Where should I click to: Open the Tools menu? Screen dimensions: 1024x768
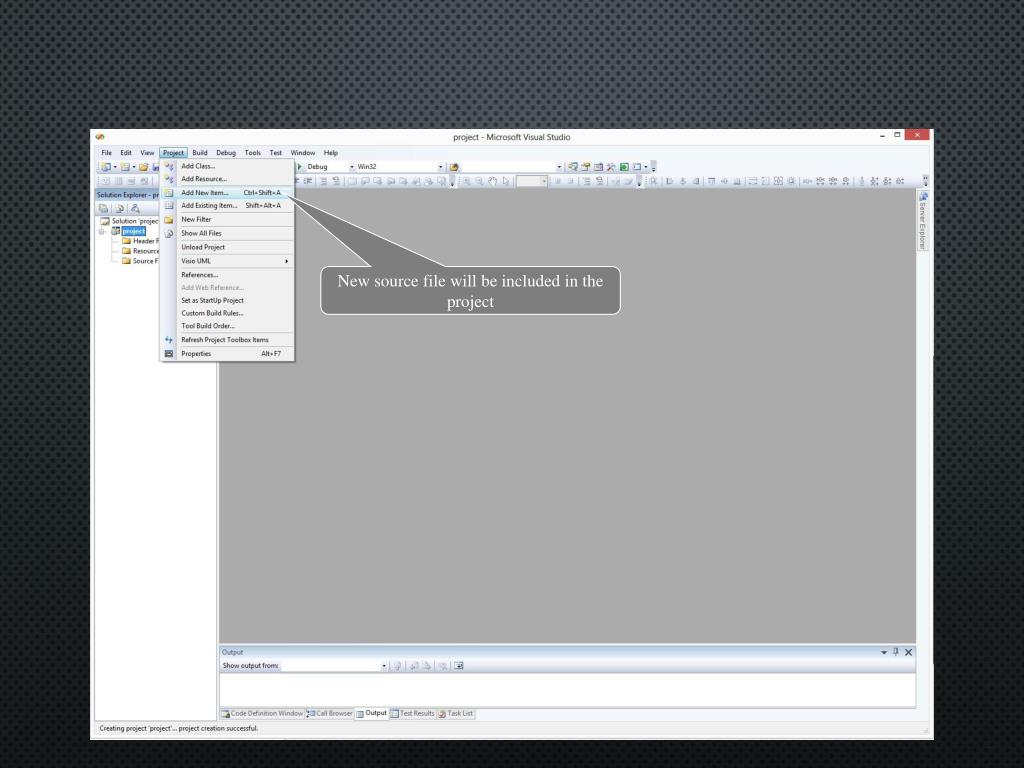pyautogui.click(x=253, y=153)
